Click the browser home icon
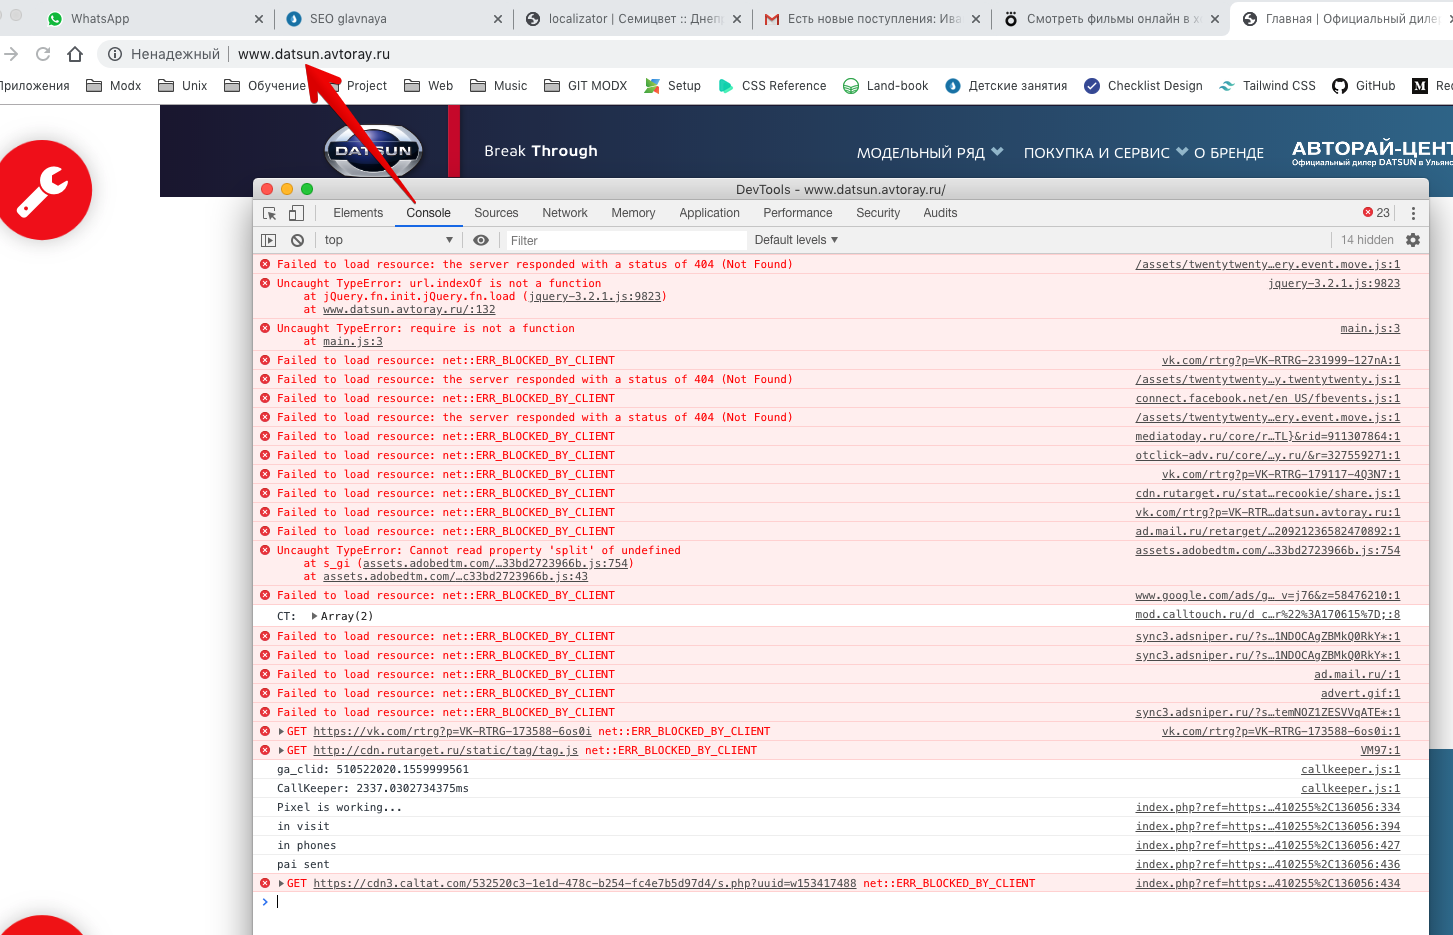The image size is (1453, 935). [75, 54]
